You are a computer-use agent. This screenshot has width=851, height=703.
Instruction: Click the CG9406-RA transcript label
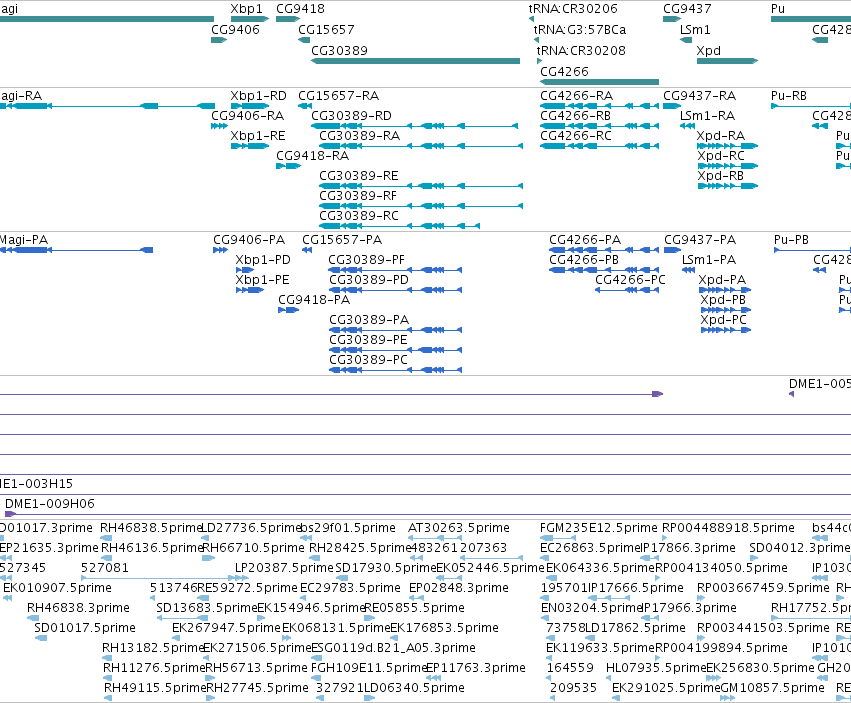247,116
